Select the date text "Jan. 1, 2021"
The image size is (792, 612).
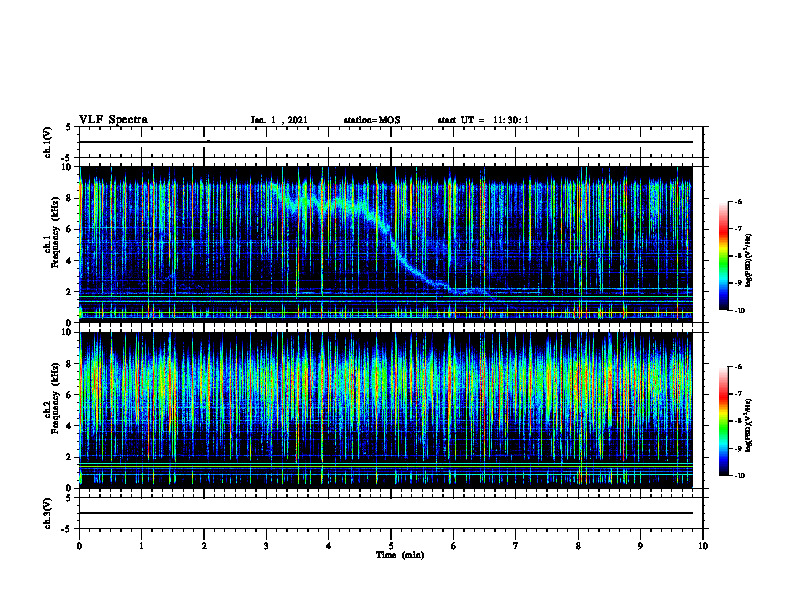point(279,120)
